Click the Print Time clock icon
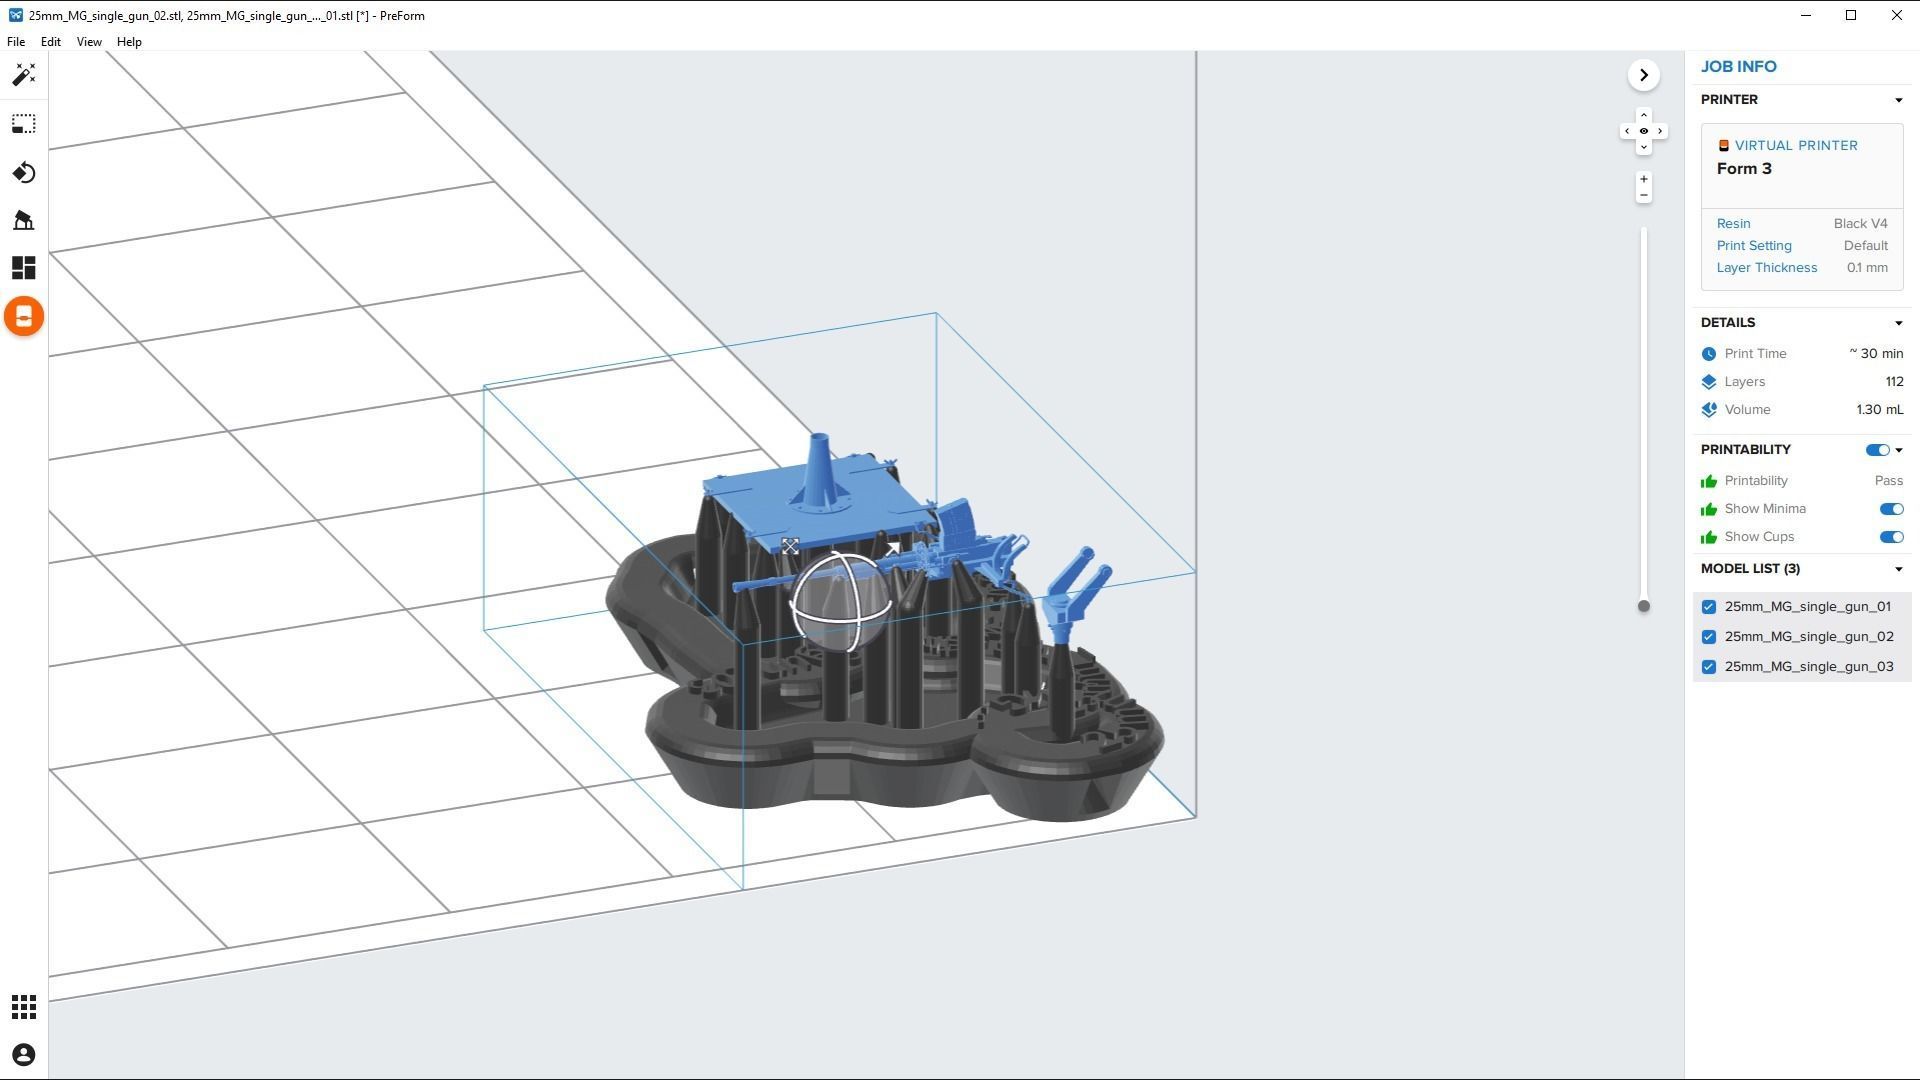Screen dimensions: 1920x1080 (x=1709, y=354)
